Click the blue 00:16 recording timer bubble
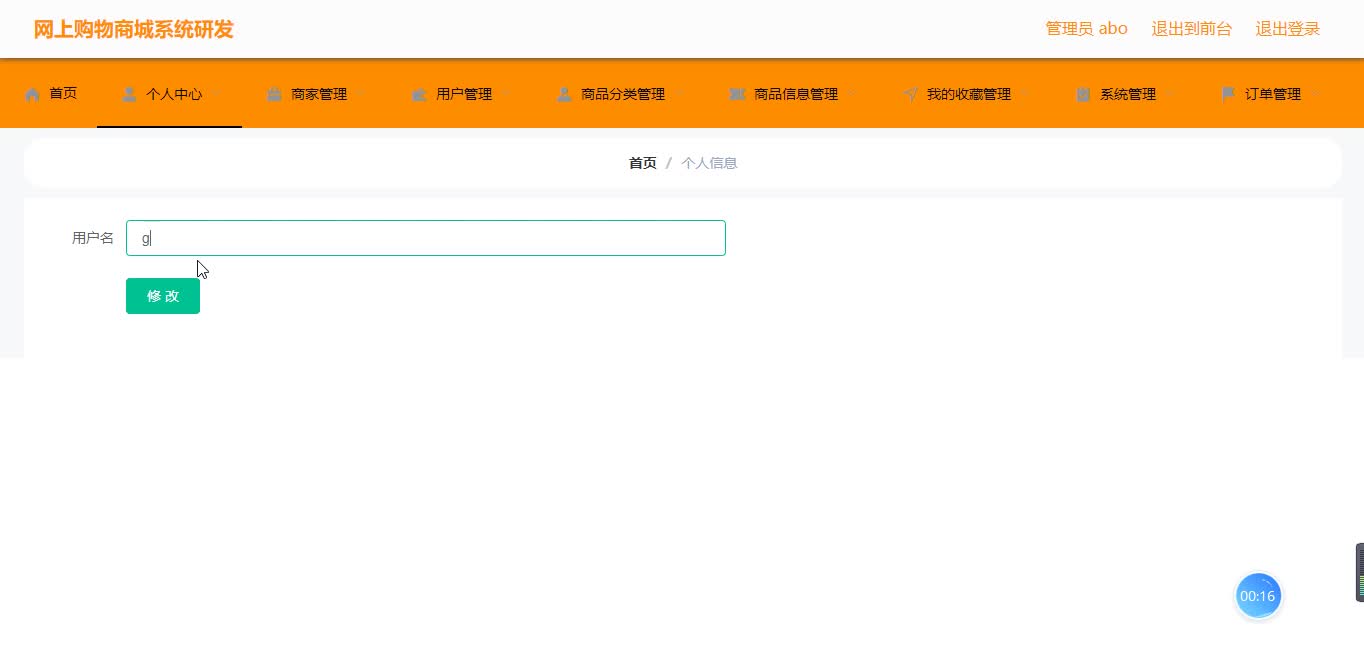Image resolution: width=1364 pixels, height=654 pixels. (1258, 596)
